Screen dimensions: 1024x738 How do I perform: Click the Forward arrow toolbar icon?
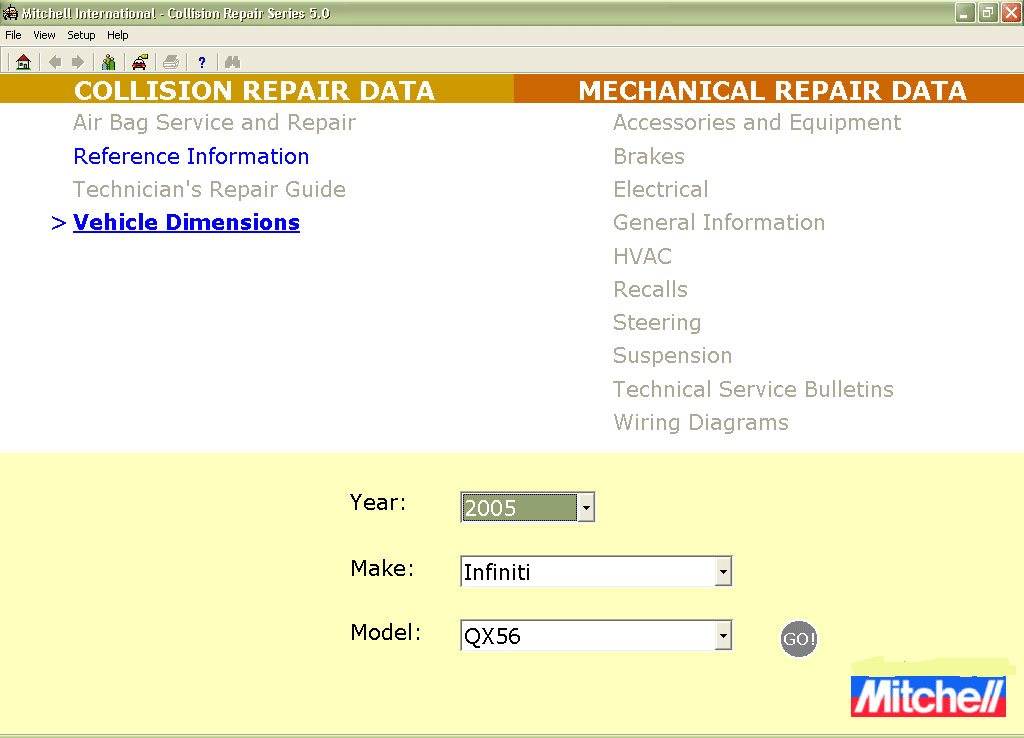(x=78, y=62)
